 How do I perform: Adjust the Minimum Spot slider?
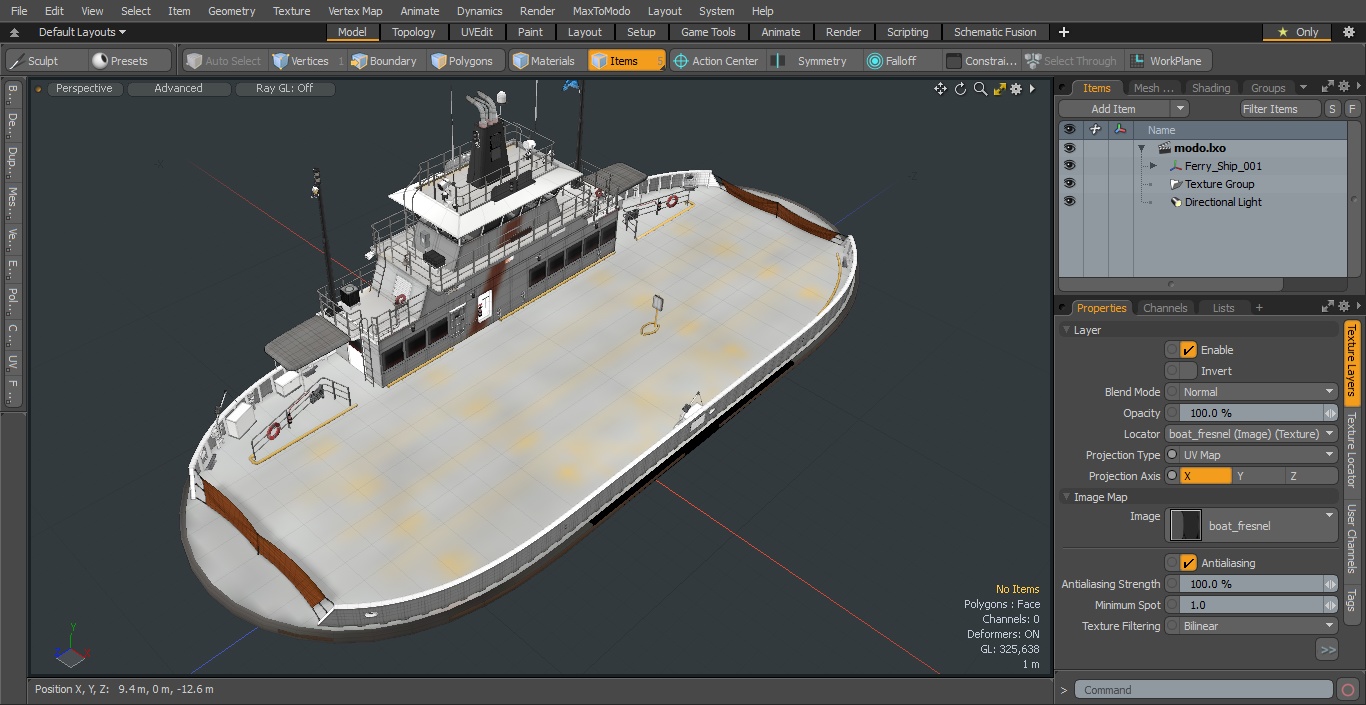1258,605
